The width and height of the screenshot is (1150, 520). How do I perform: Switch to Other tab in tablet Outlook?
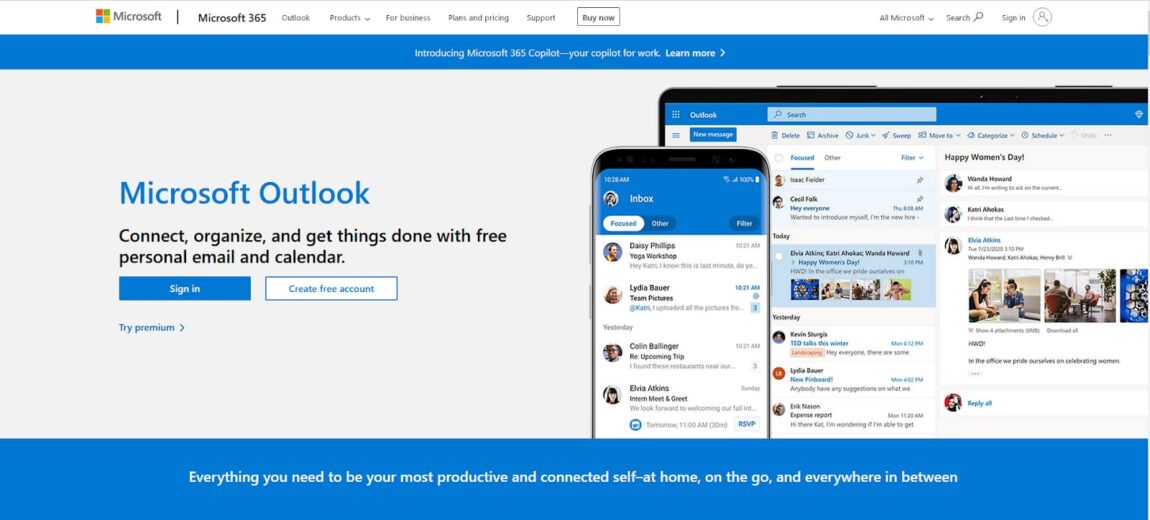(x=832, y=158)
